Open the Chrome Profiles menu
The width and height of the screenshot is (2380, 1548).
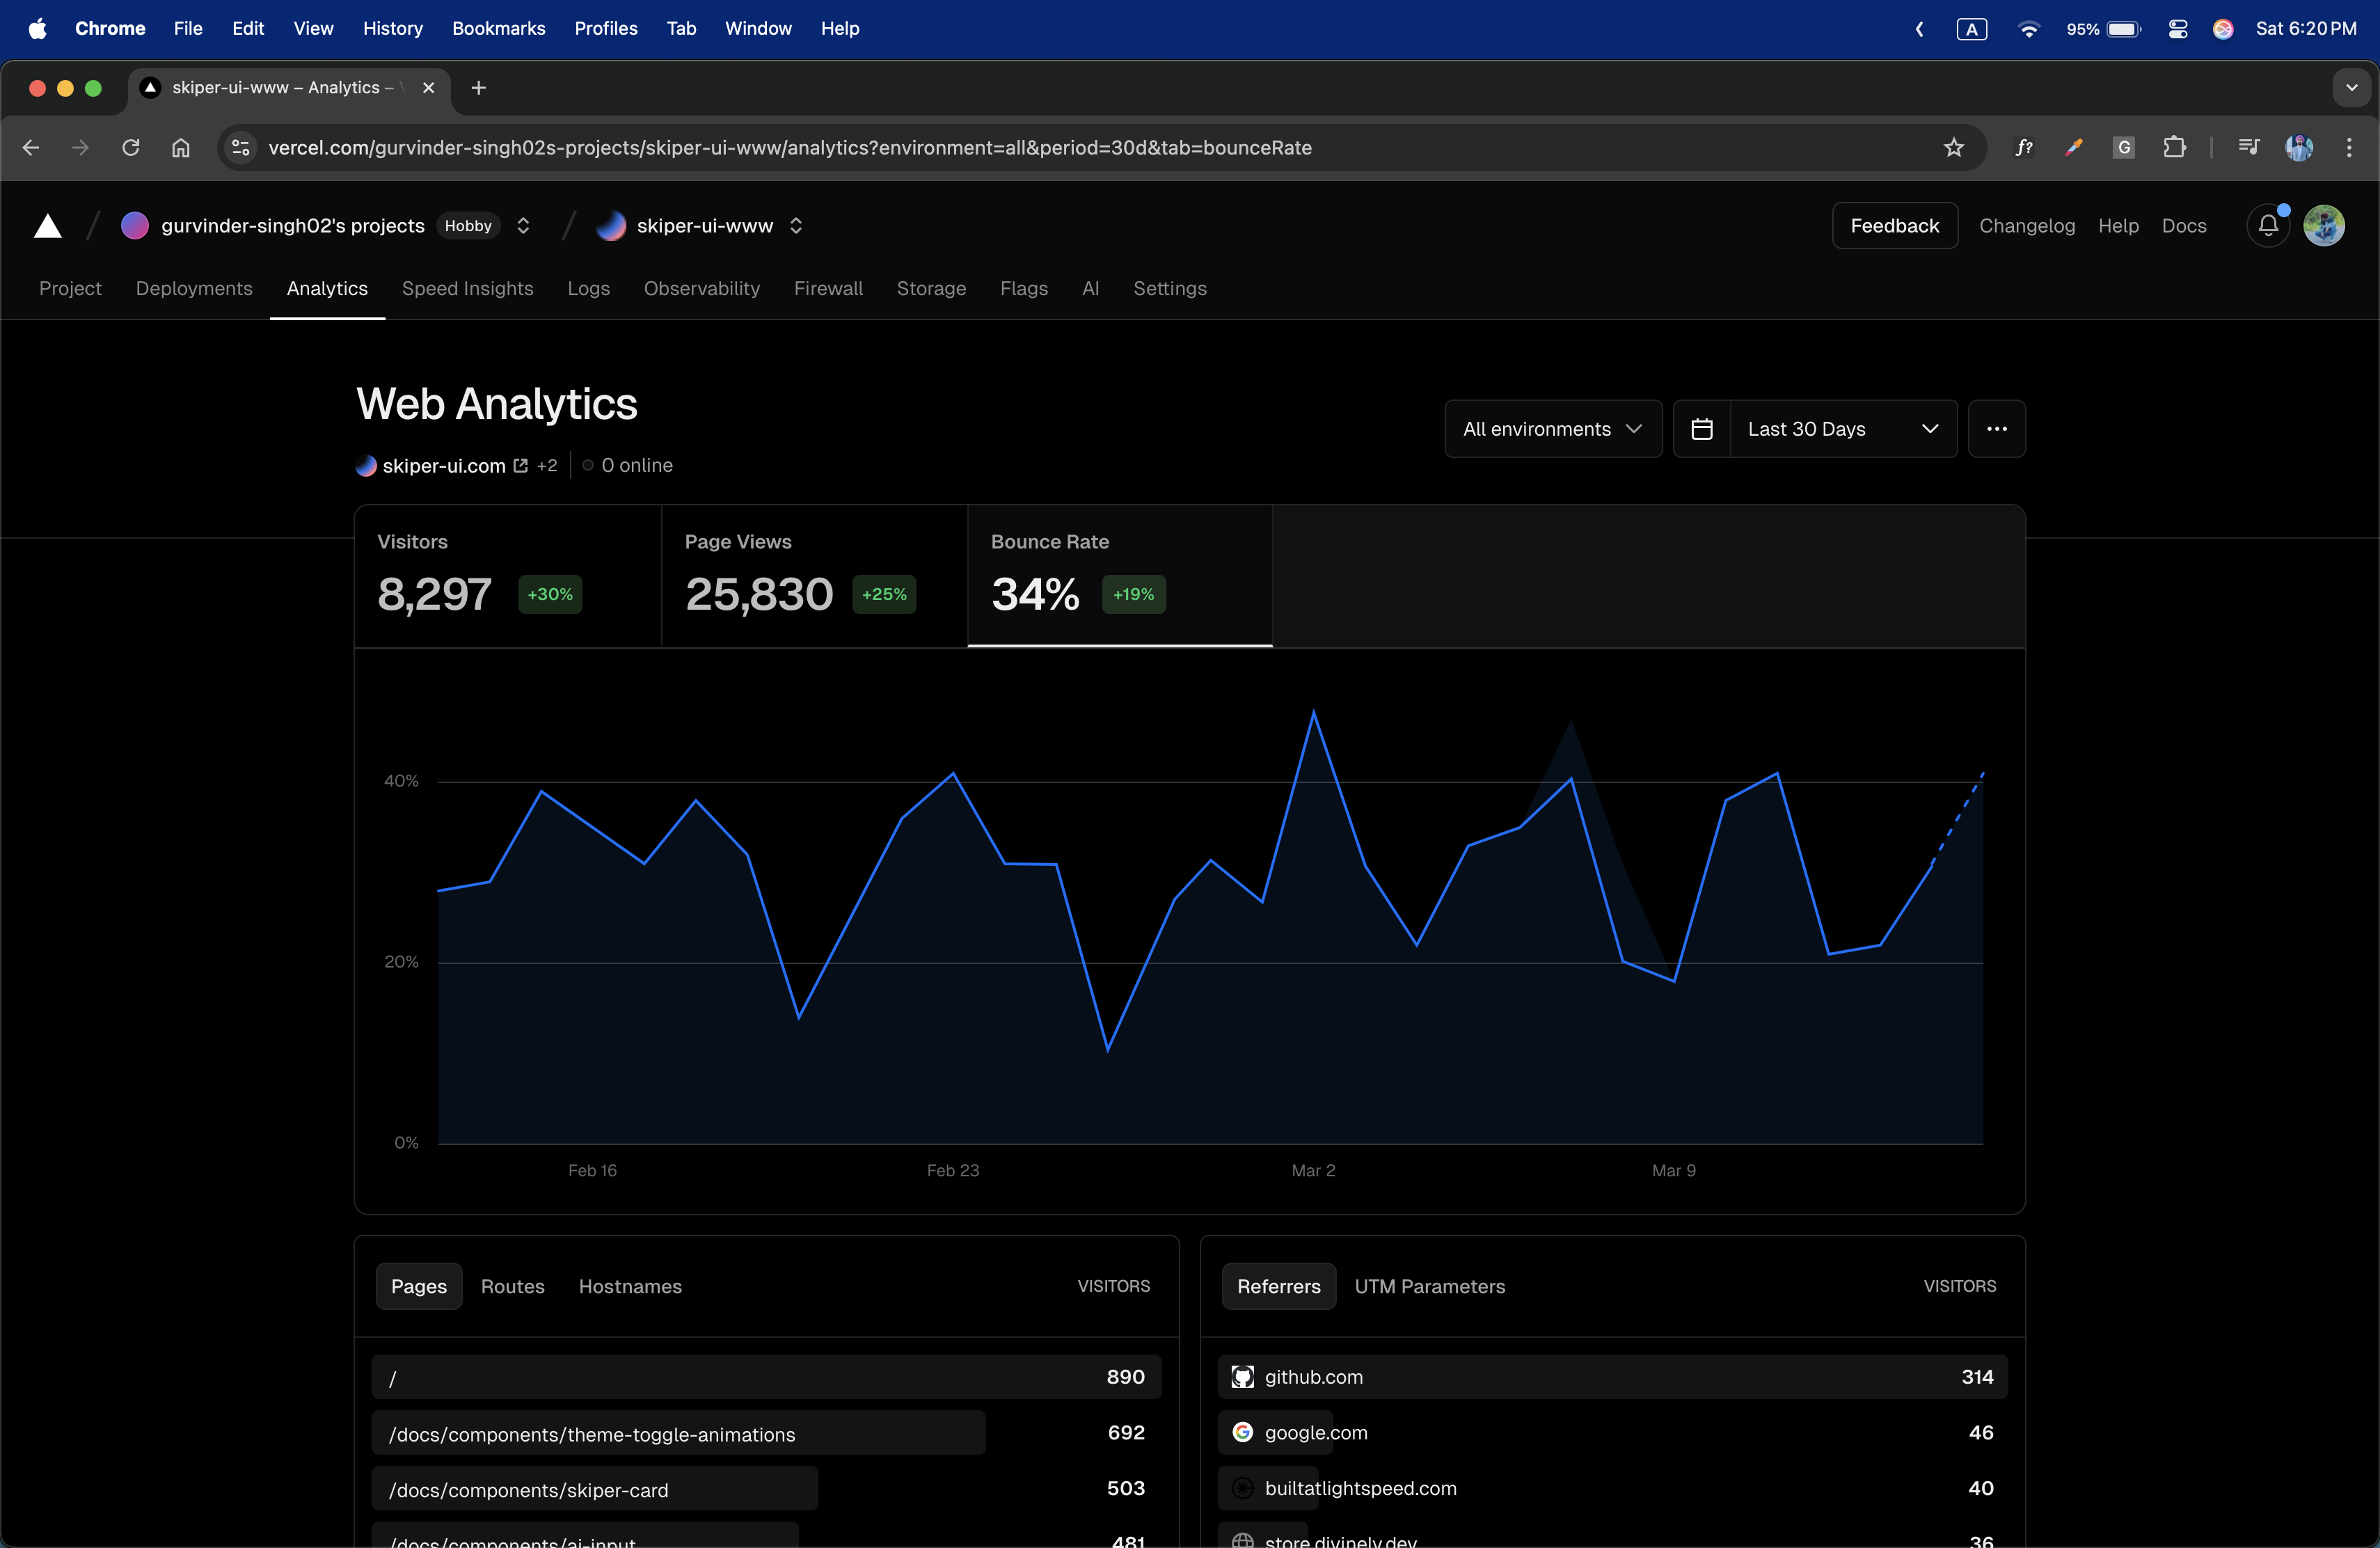(606, 29)
